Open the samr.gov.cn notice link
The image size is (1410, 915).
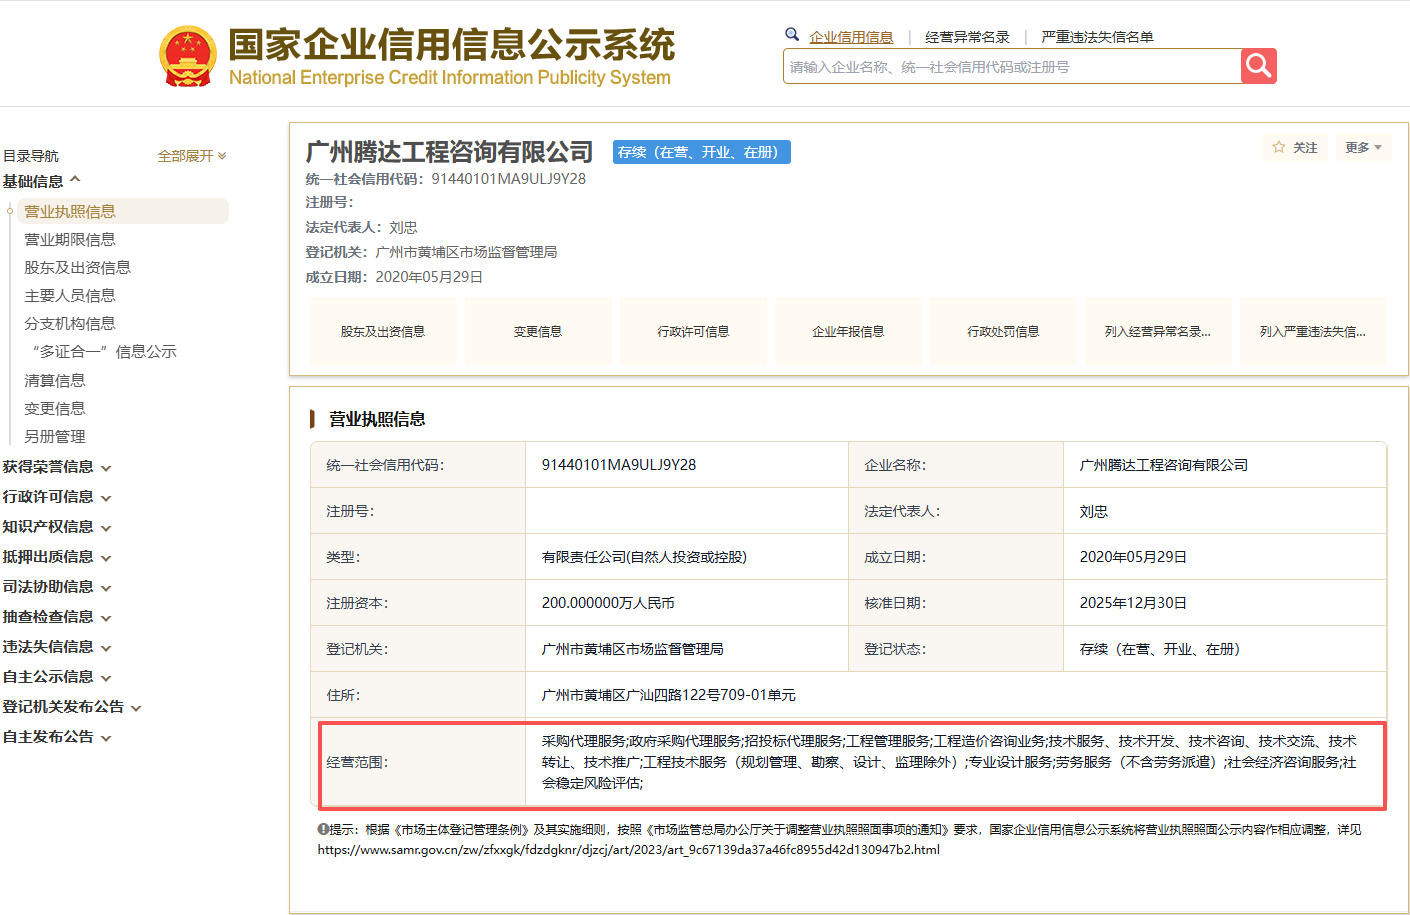tap(629, 850)
